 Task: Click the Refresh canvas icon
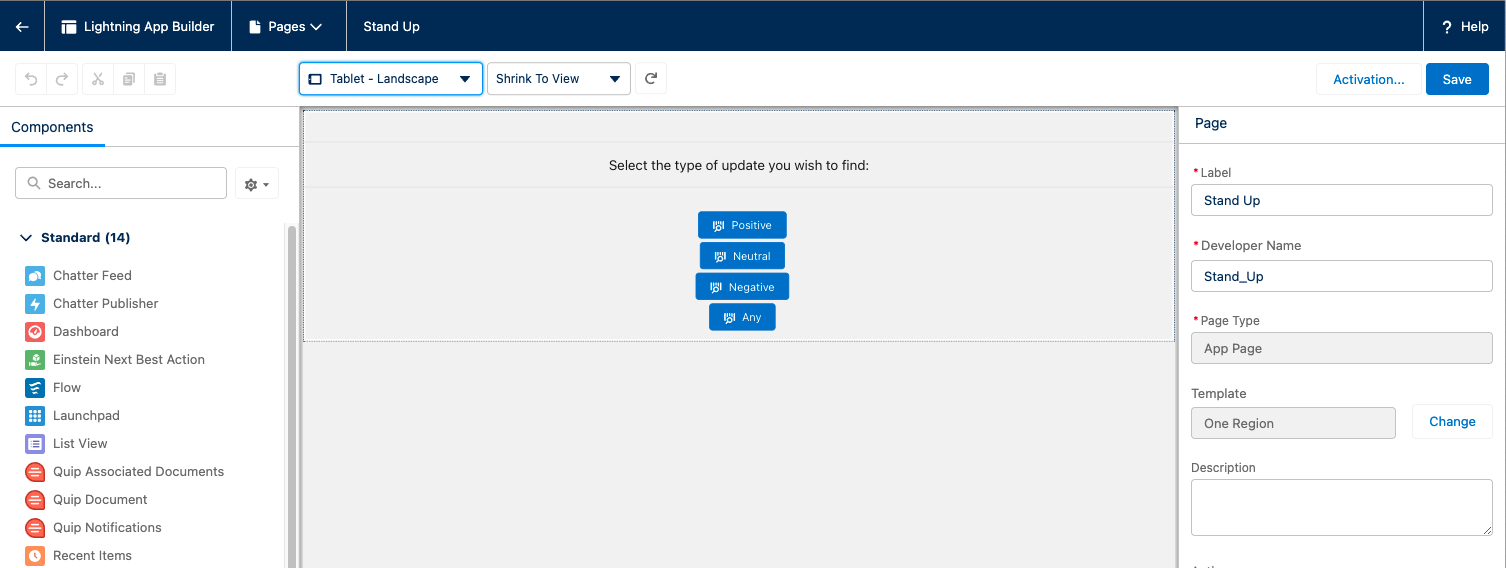651,79
